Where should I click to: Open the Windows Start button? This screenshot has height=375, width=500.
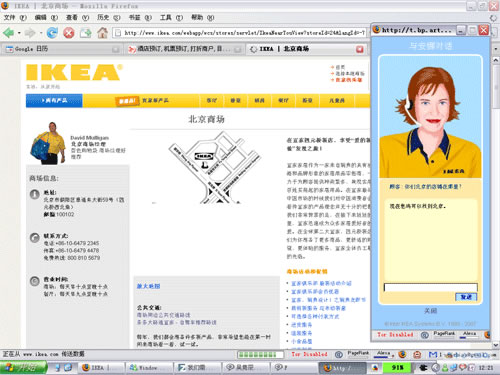click(x=23, y=368)
